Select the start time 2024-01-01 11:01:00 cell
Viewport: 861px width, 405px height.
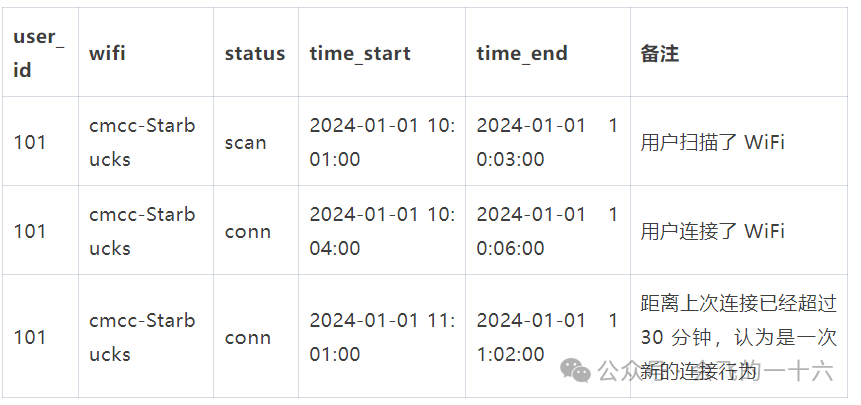point(381,337)
